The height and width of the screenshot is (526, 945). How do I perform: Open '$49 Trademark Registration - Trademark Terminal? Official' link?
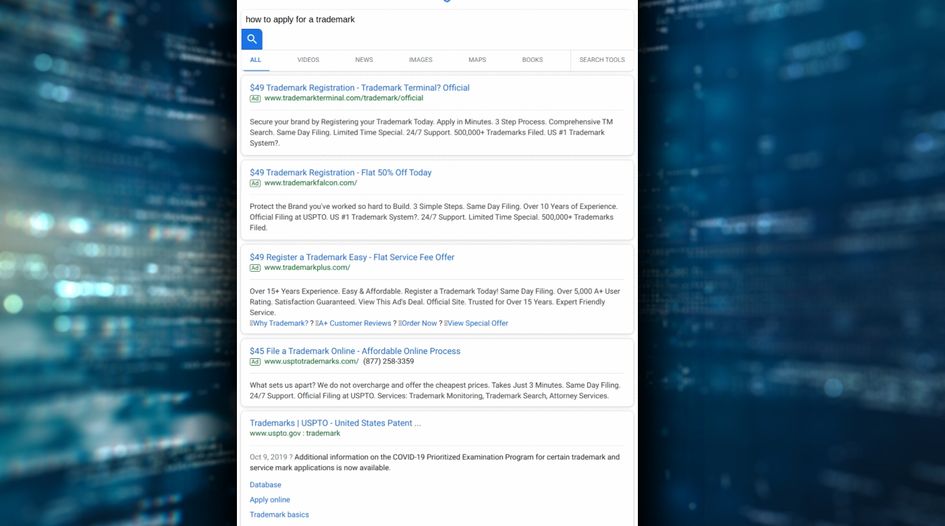(x=359, y=87)
